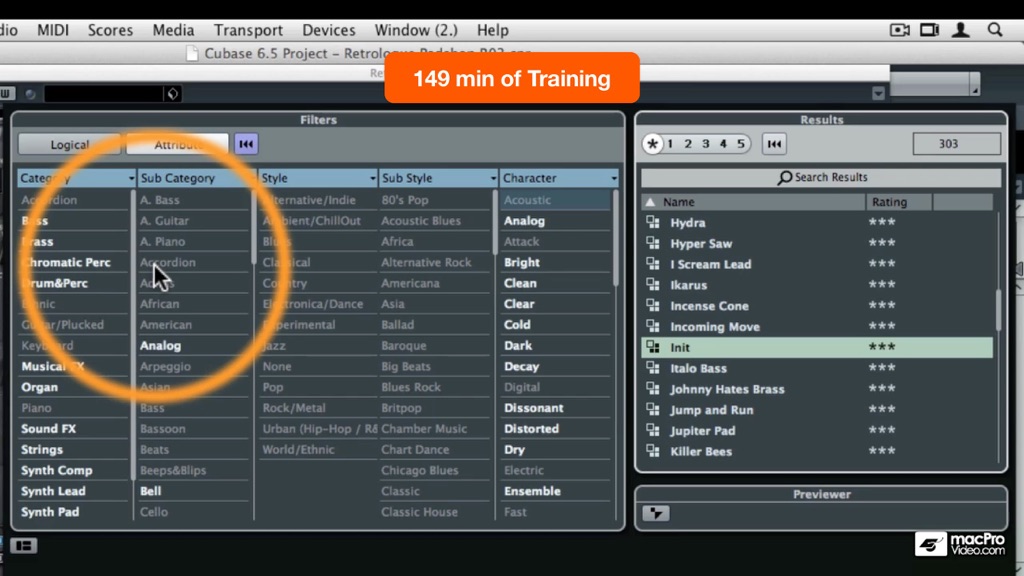Open the Sub Style column dropdown
Image resolution: width=1024 pixels, height=576 pixels.
(x=494, y=178)
